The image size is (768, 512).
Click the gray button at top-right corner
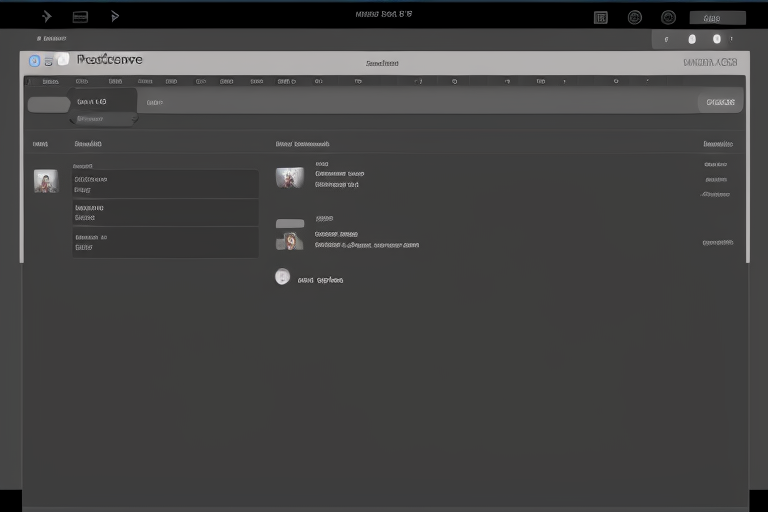point(717,18)
